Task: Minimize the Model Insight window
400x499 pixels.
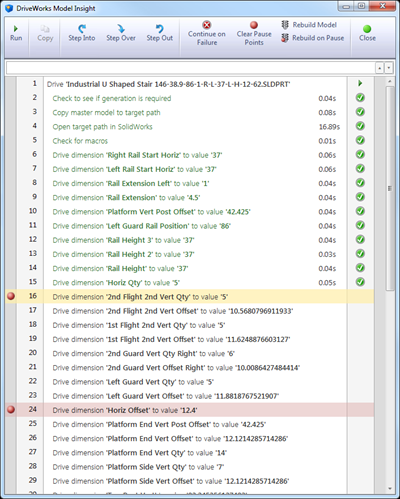Action: point(347,6)
